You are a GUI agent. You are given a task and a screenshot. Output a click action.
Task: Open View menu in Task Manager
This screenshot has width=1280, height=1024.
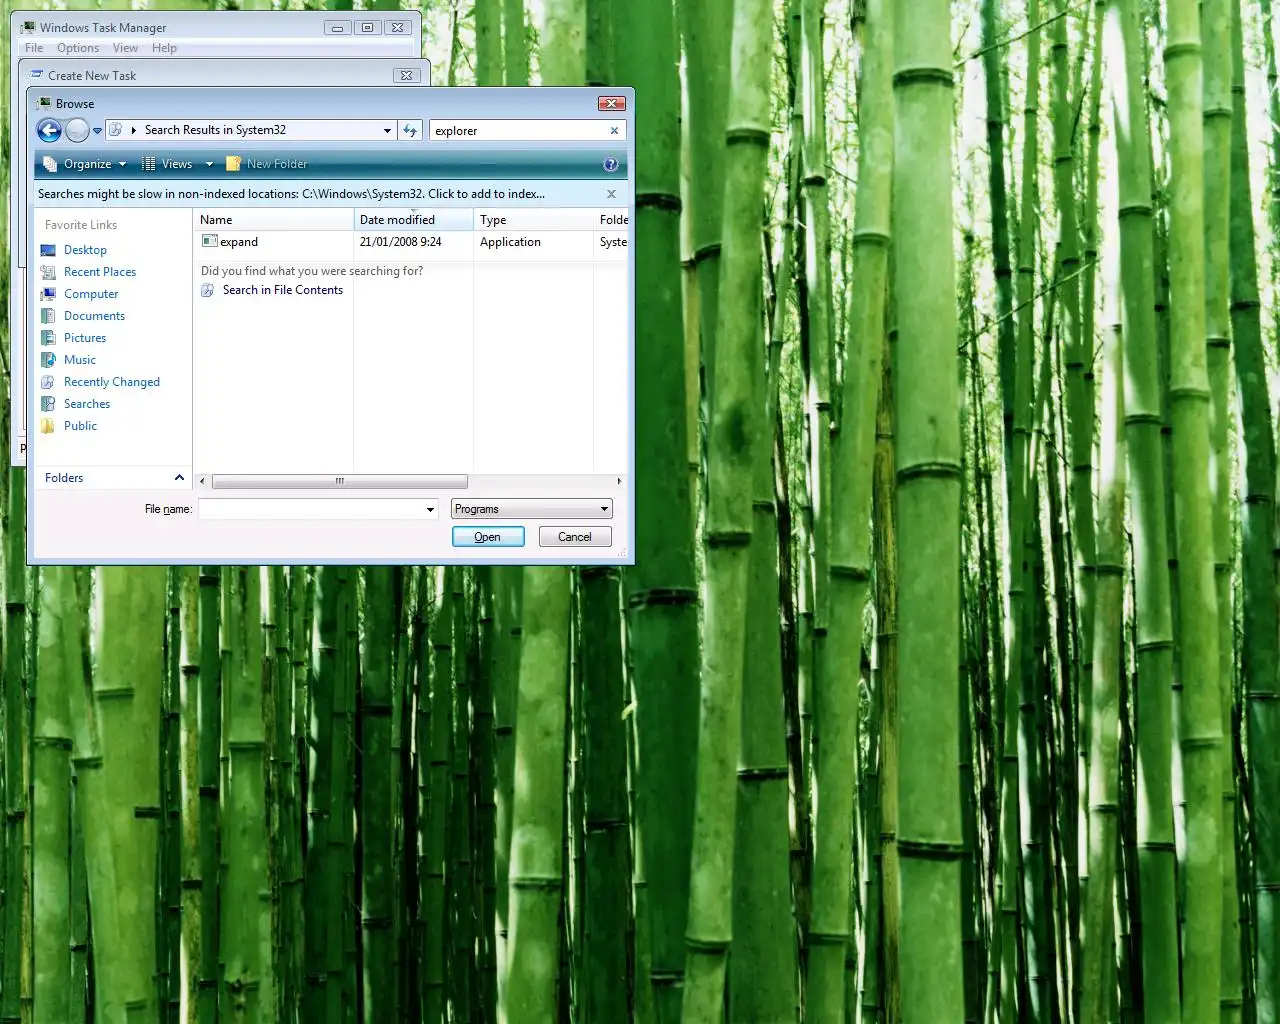[x=125, y=48]
